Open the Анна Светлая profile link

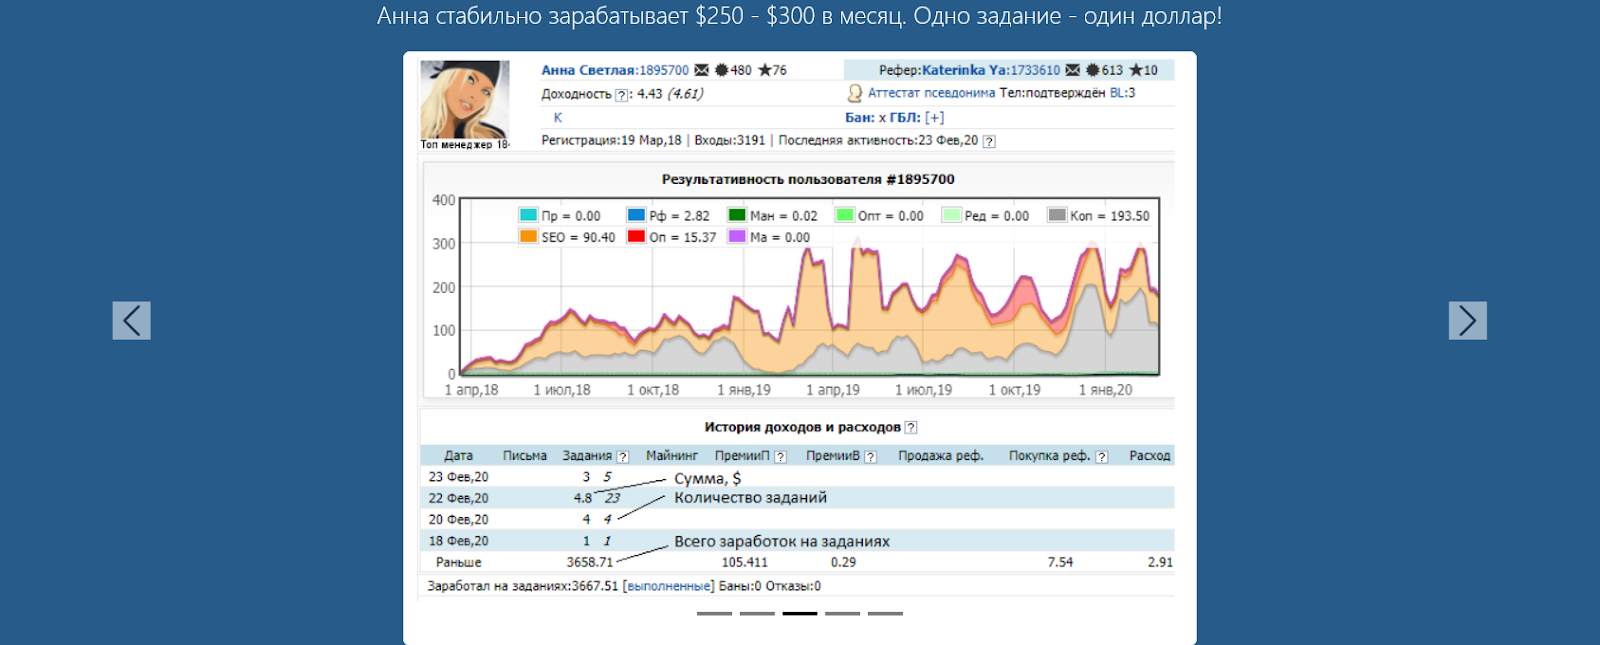[589, 70]
